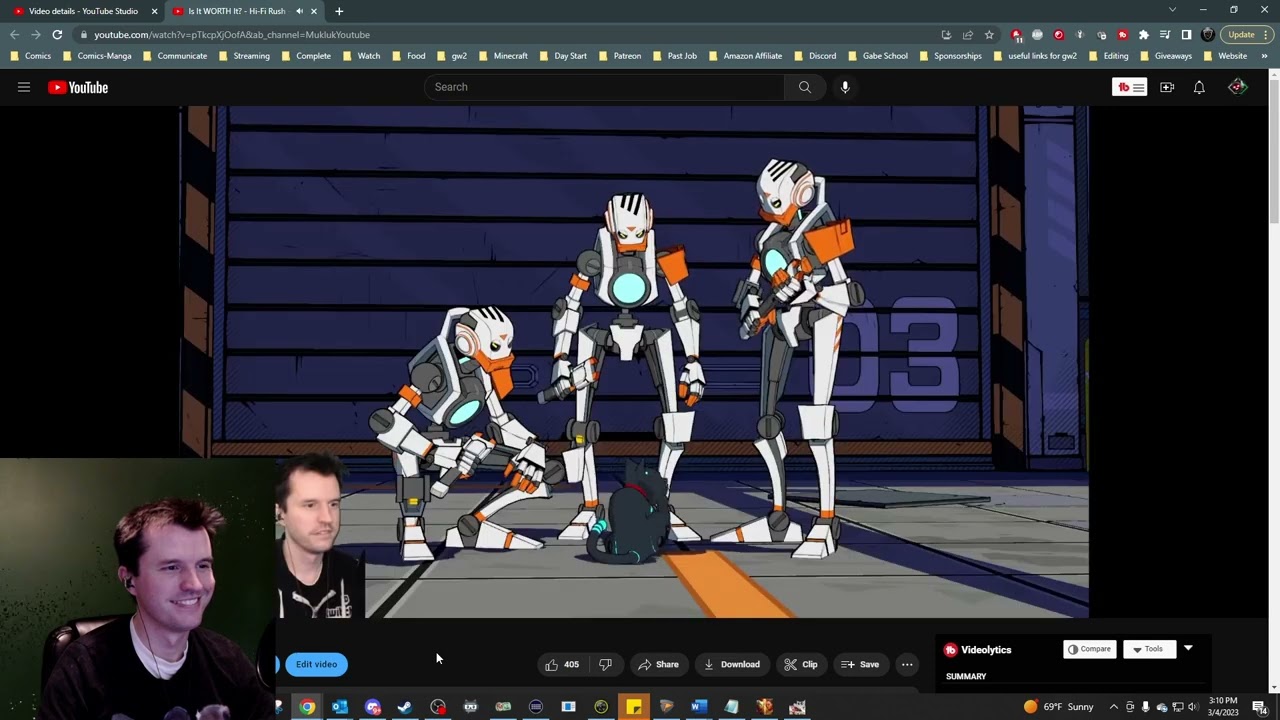Open the TubeBuddy menu in YouTube header
Image resolution: width=1280 pixels, height=720 pixels.
(x=1129, y=87)
